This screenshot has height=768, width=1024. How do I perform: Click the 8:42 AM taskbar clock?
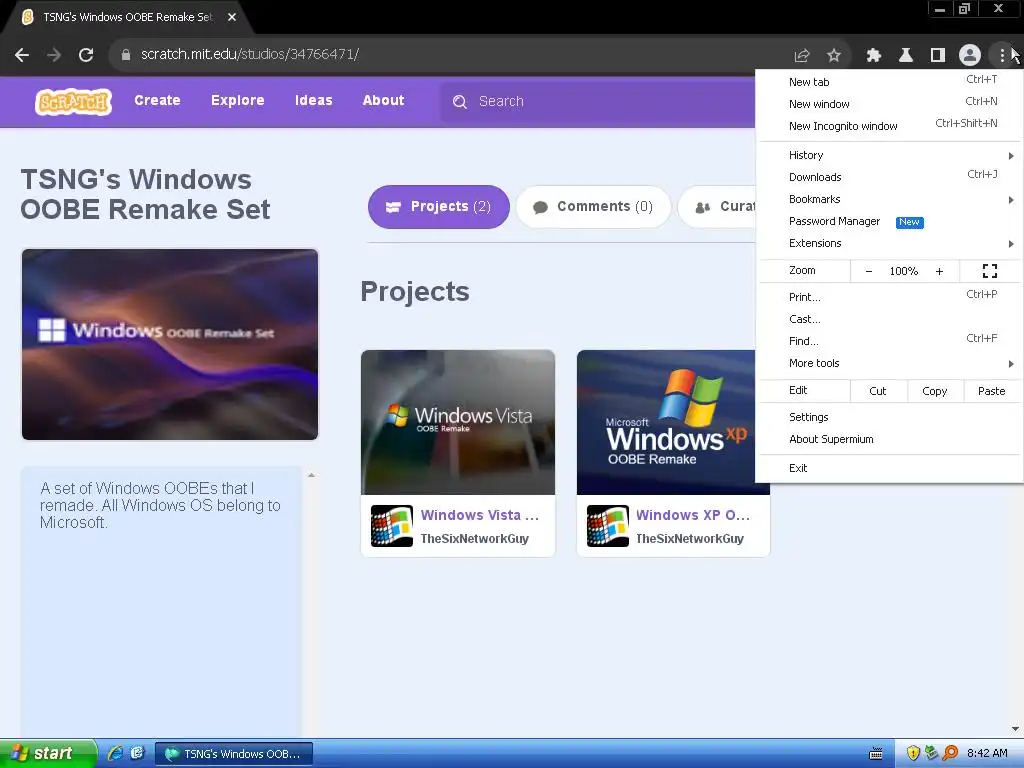[987, 754]
